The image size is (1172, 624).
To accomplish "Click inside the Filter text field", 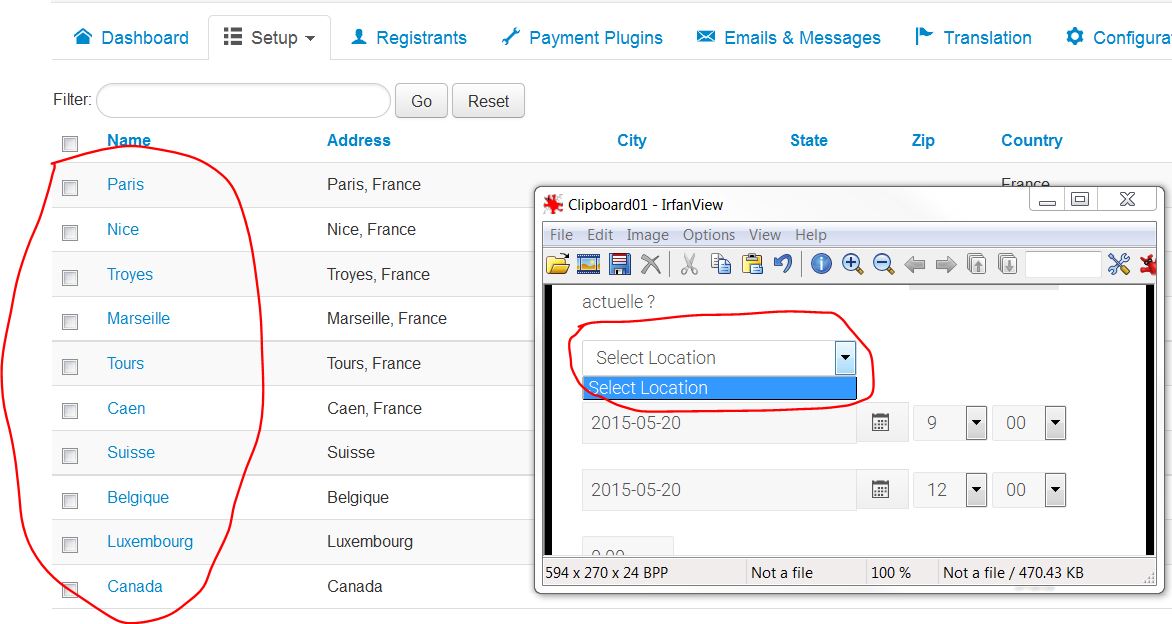I will pyautogui.click(x=243, y=101).
